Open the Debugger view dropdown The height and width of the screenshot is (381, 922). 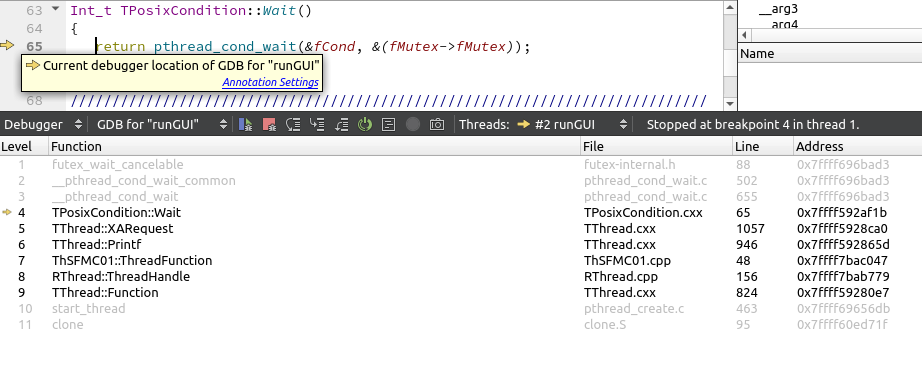(x=43, y=125)
